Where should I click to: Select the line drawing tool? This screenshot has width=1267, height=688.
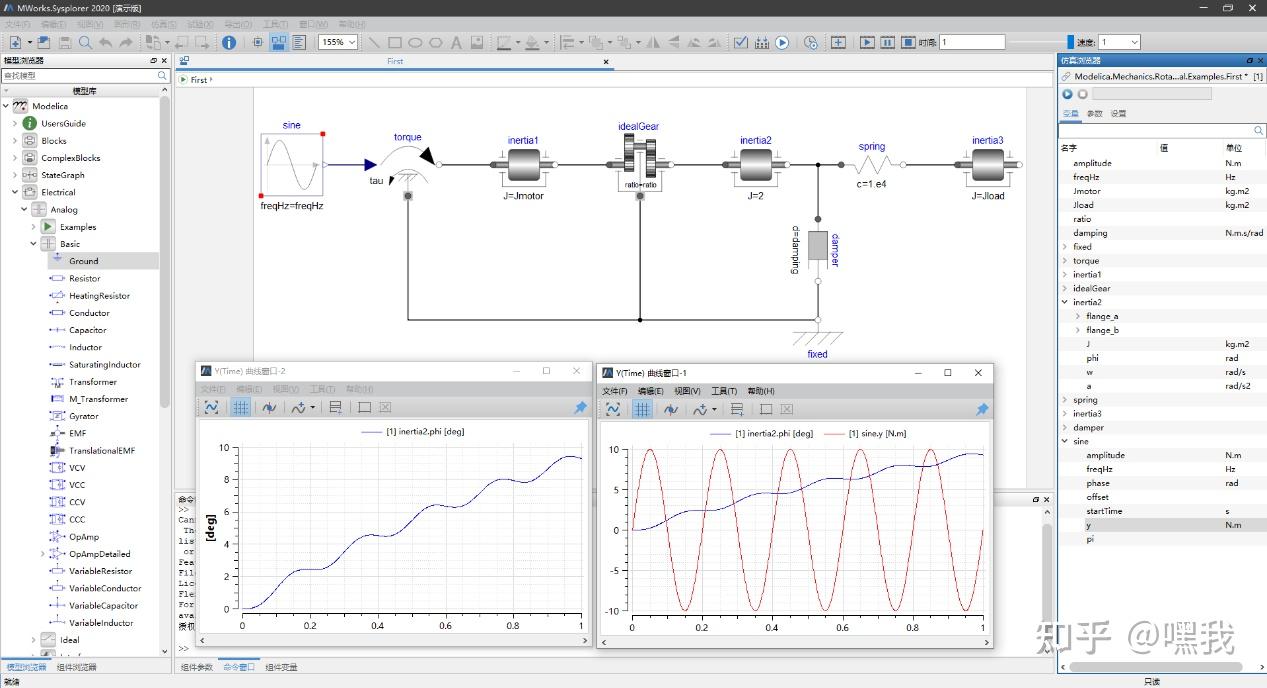pos(374,42)
